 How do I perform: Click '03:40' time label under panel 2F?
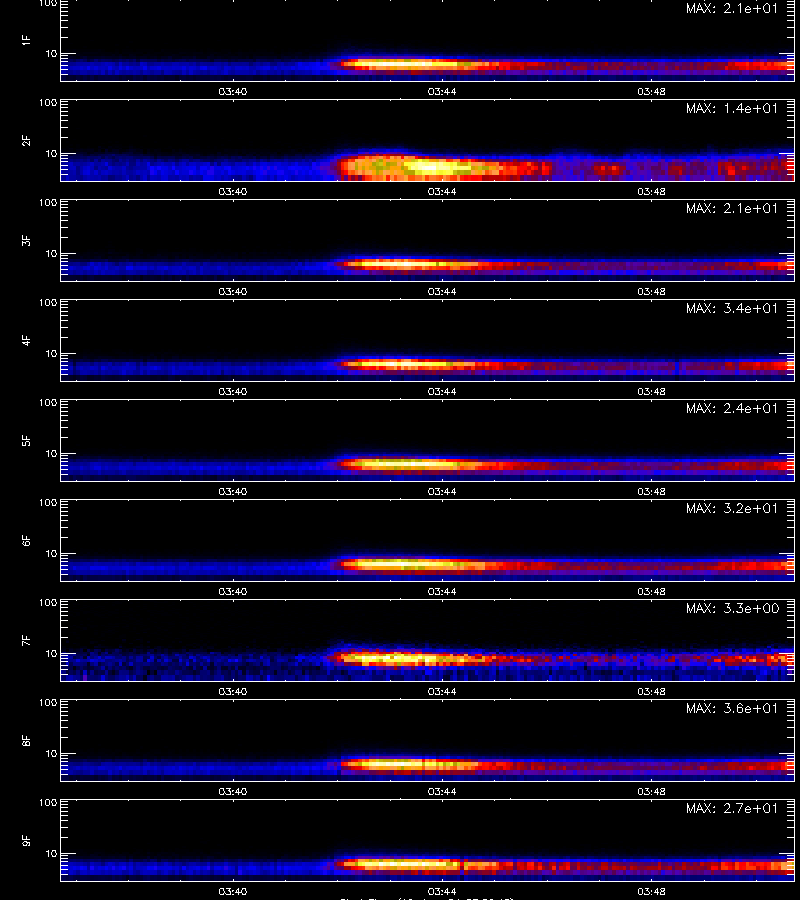point(232,192)
